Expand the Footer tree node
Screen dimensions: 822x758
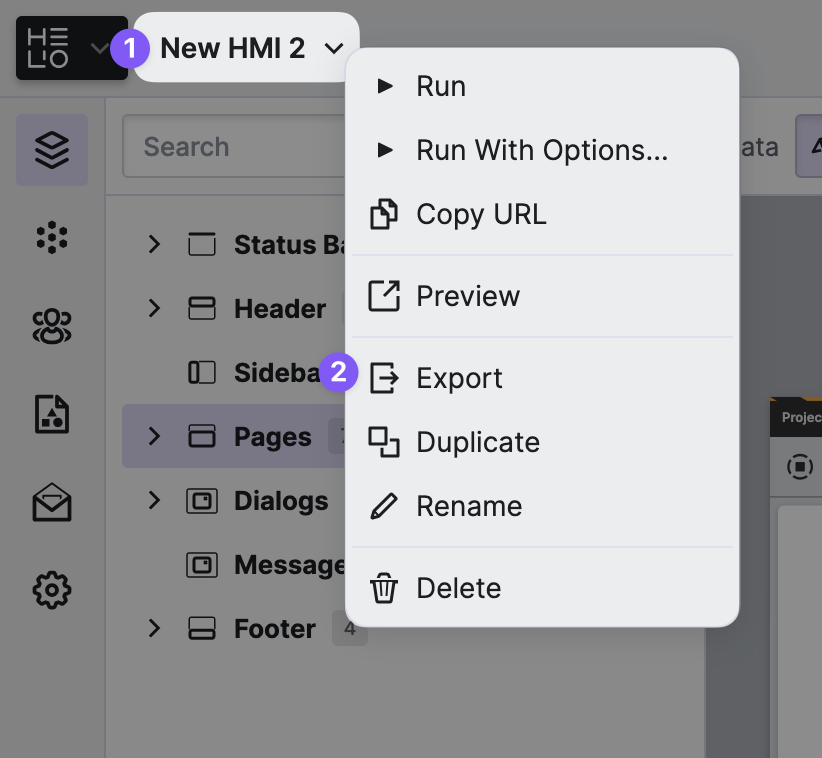pos(154,628)
